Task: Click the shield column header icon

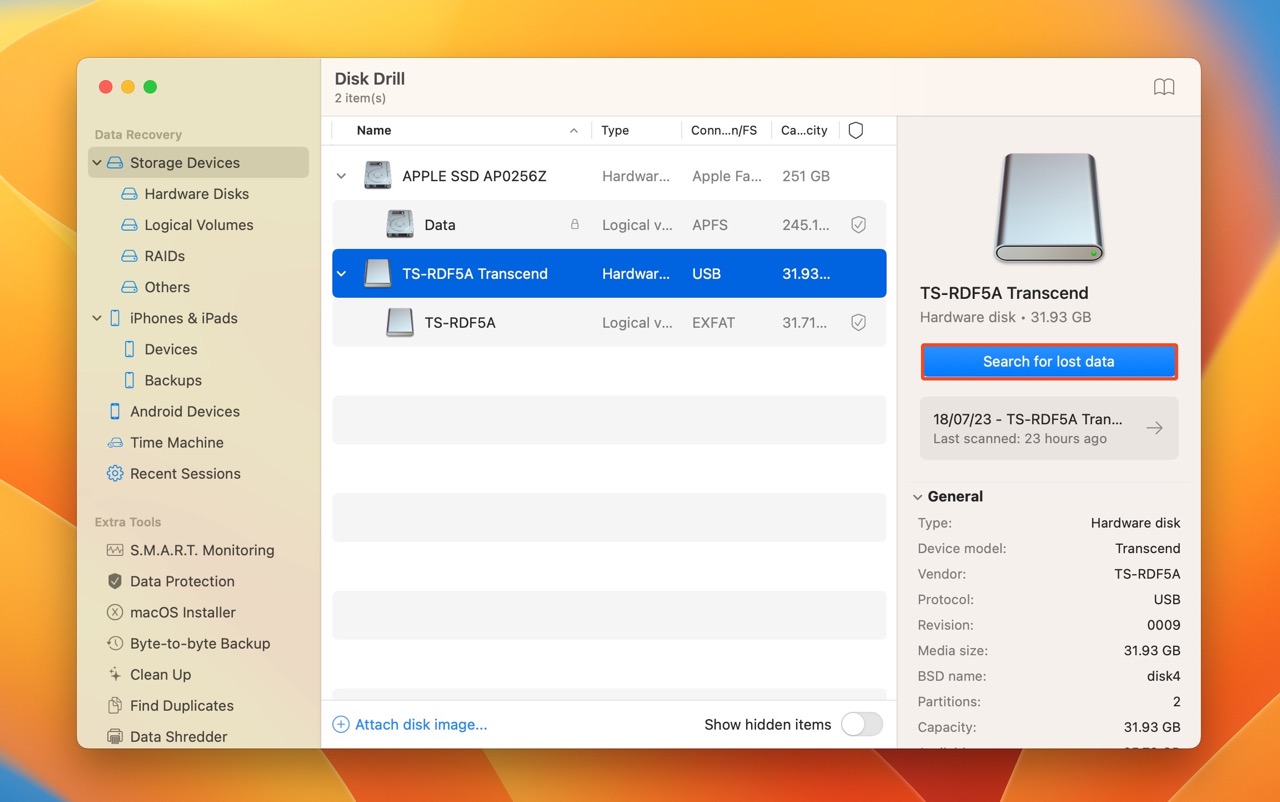Action: coord(855,130)
